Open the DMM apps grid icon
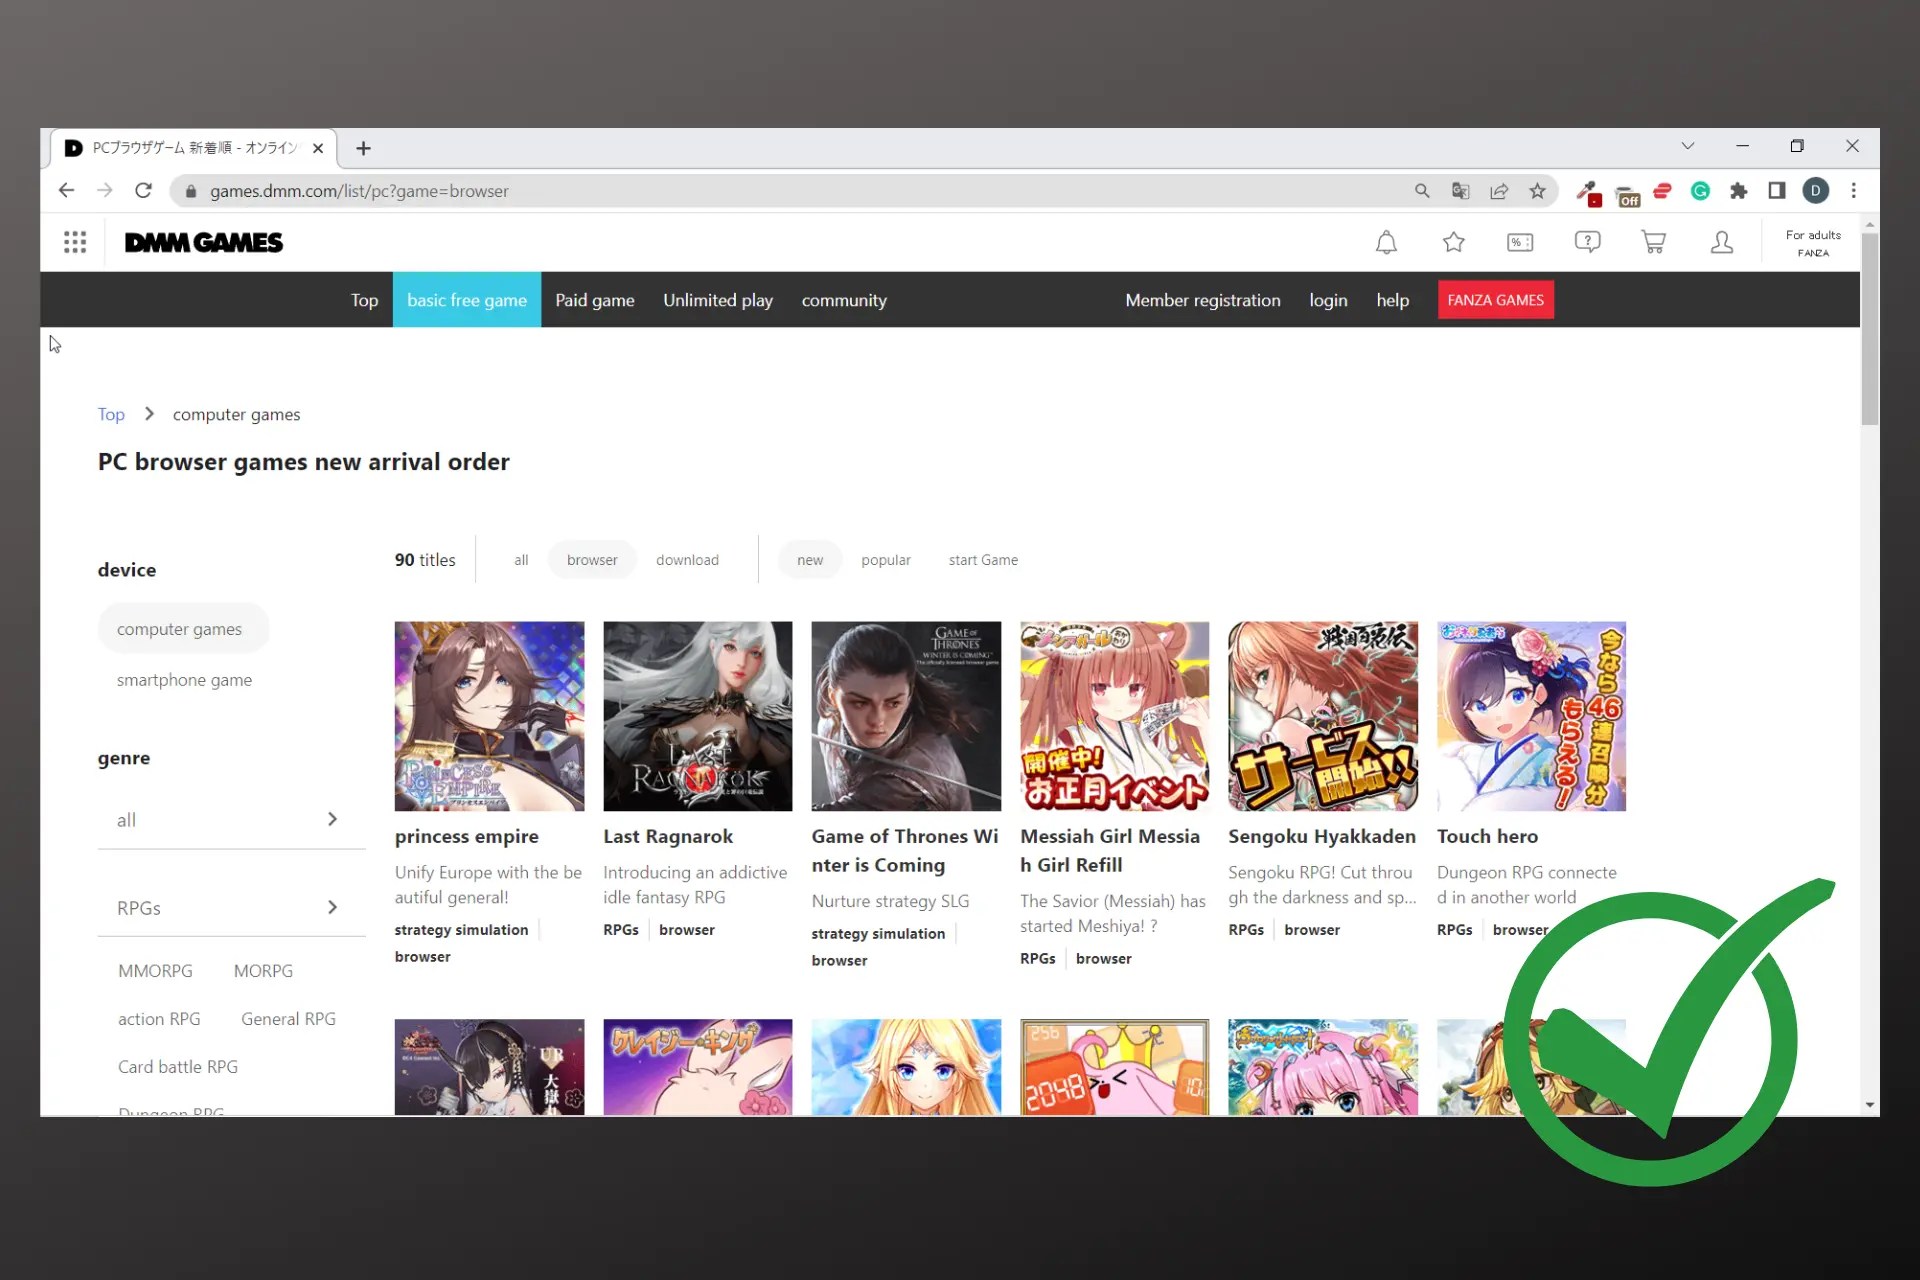This screenshot has width=1920, height=1280. (75, 242)
